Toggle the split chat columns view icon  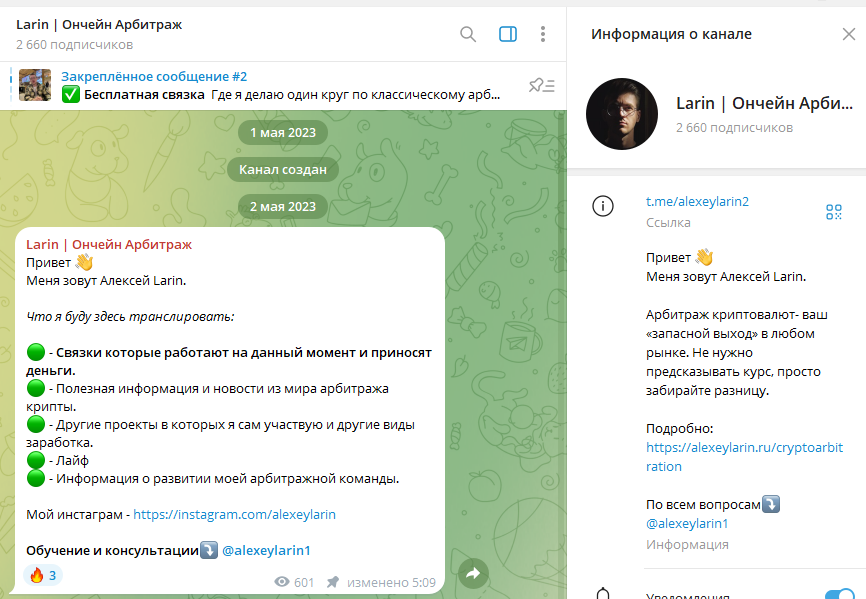[x=507, y=33]
